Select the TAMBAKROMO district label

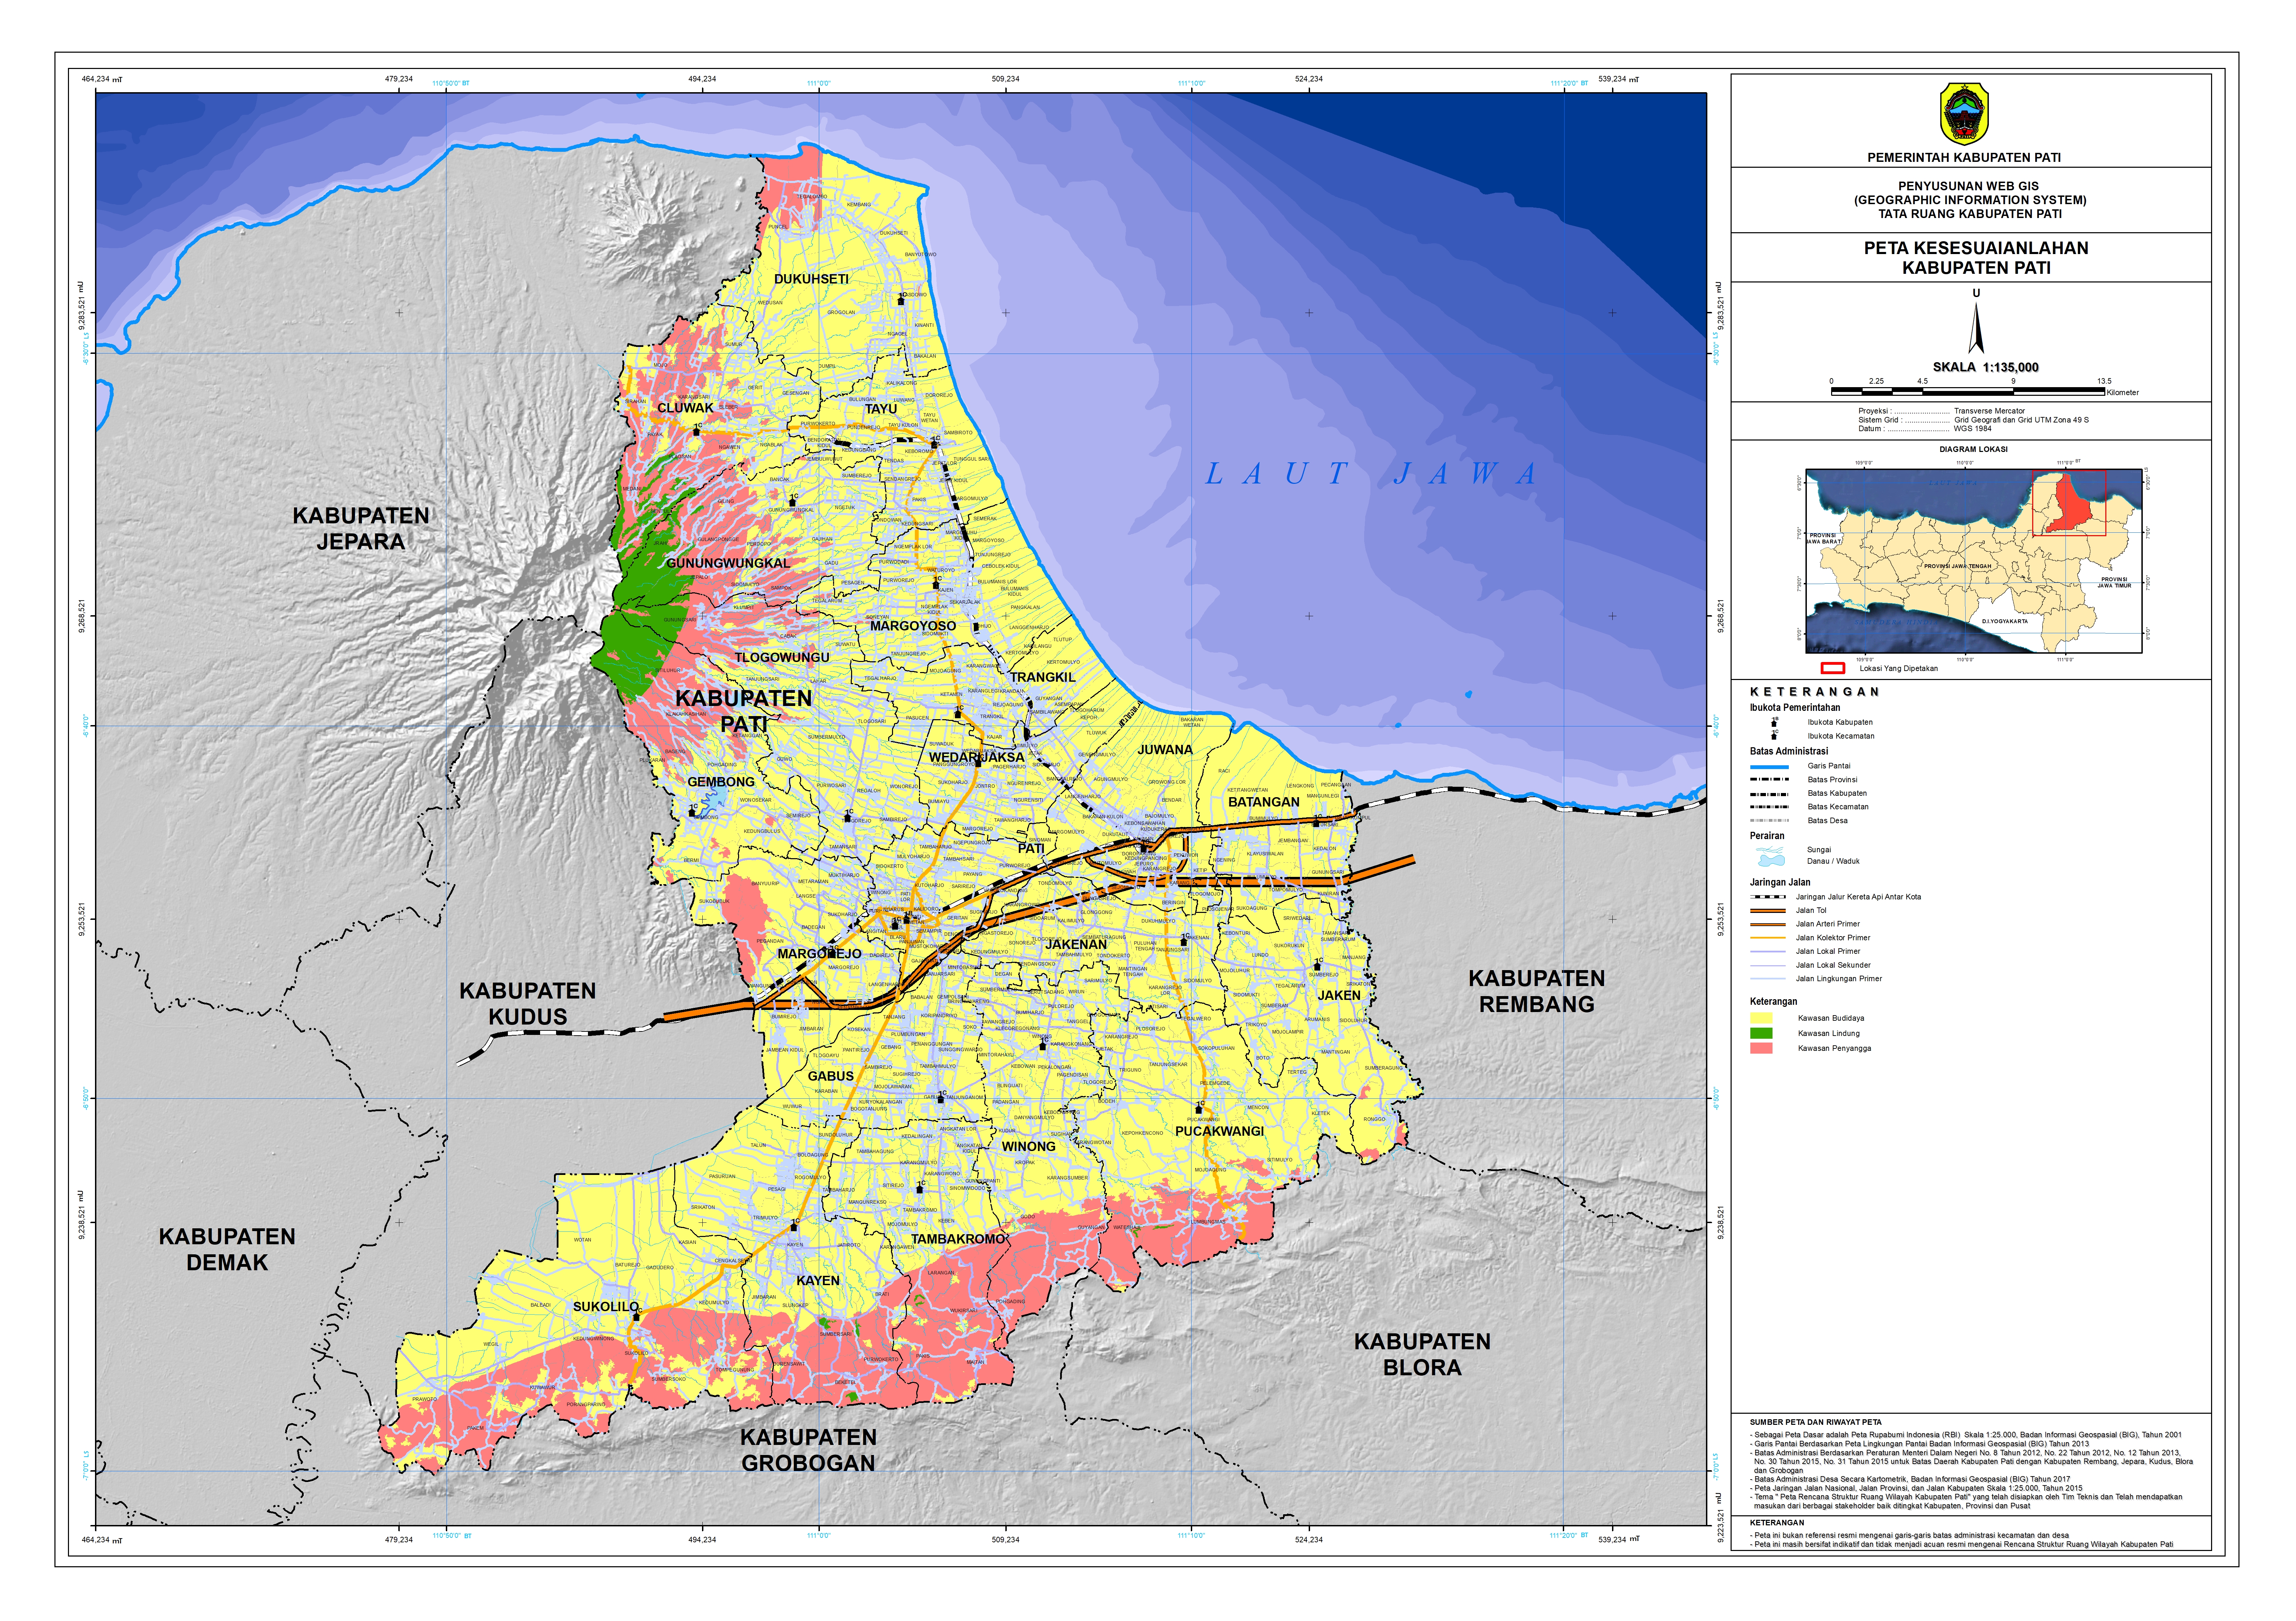coord(958,1239)
